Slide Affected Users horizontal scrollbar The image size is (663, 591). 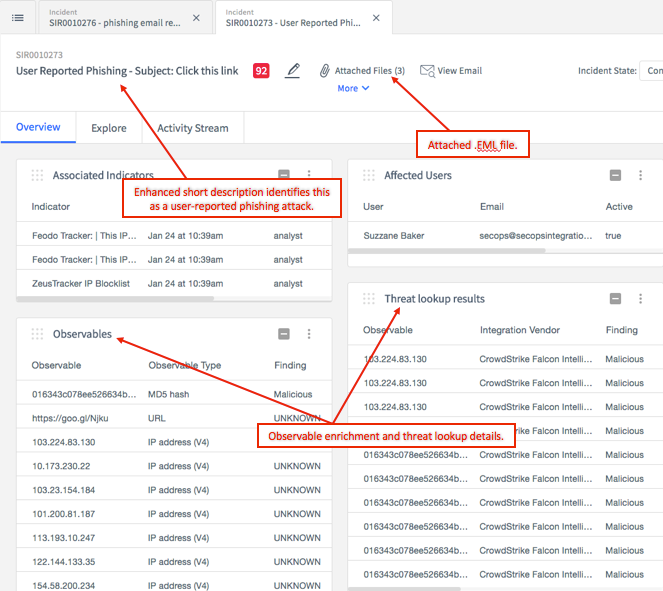(447, 251)
